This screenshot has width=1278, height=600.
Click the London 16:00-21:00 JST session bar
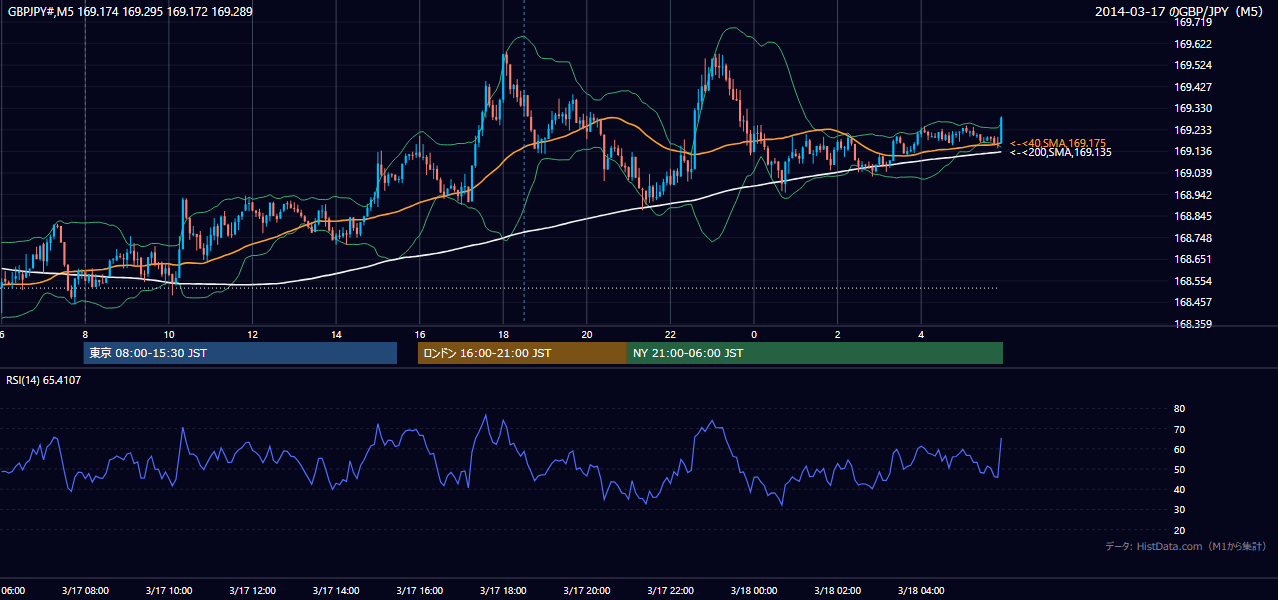coord(522,353)
